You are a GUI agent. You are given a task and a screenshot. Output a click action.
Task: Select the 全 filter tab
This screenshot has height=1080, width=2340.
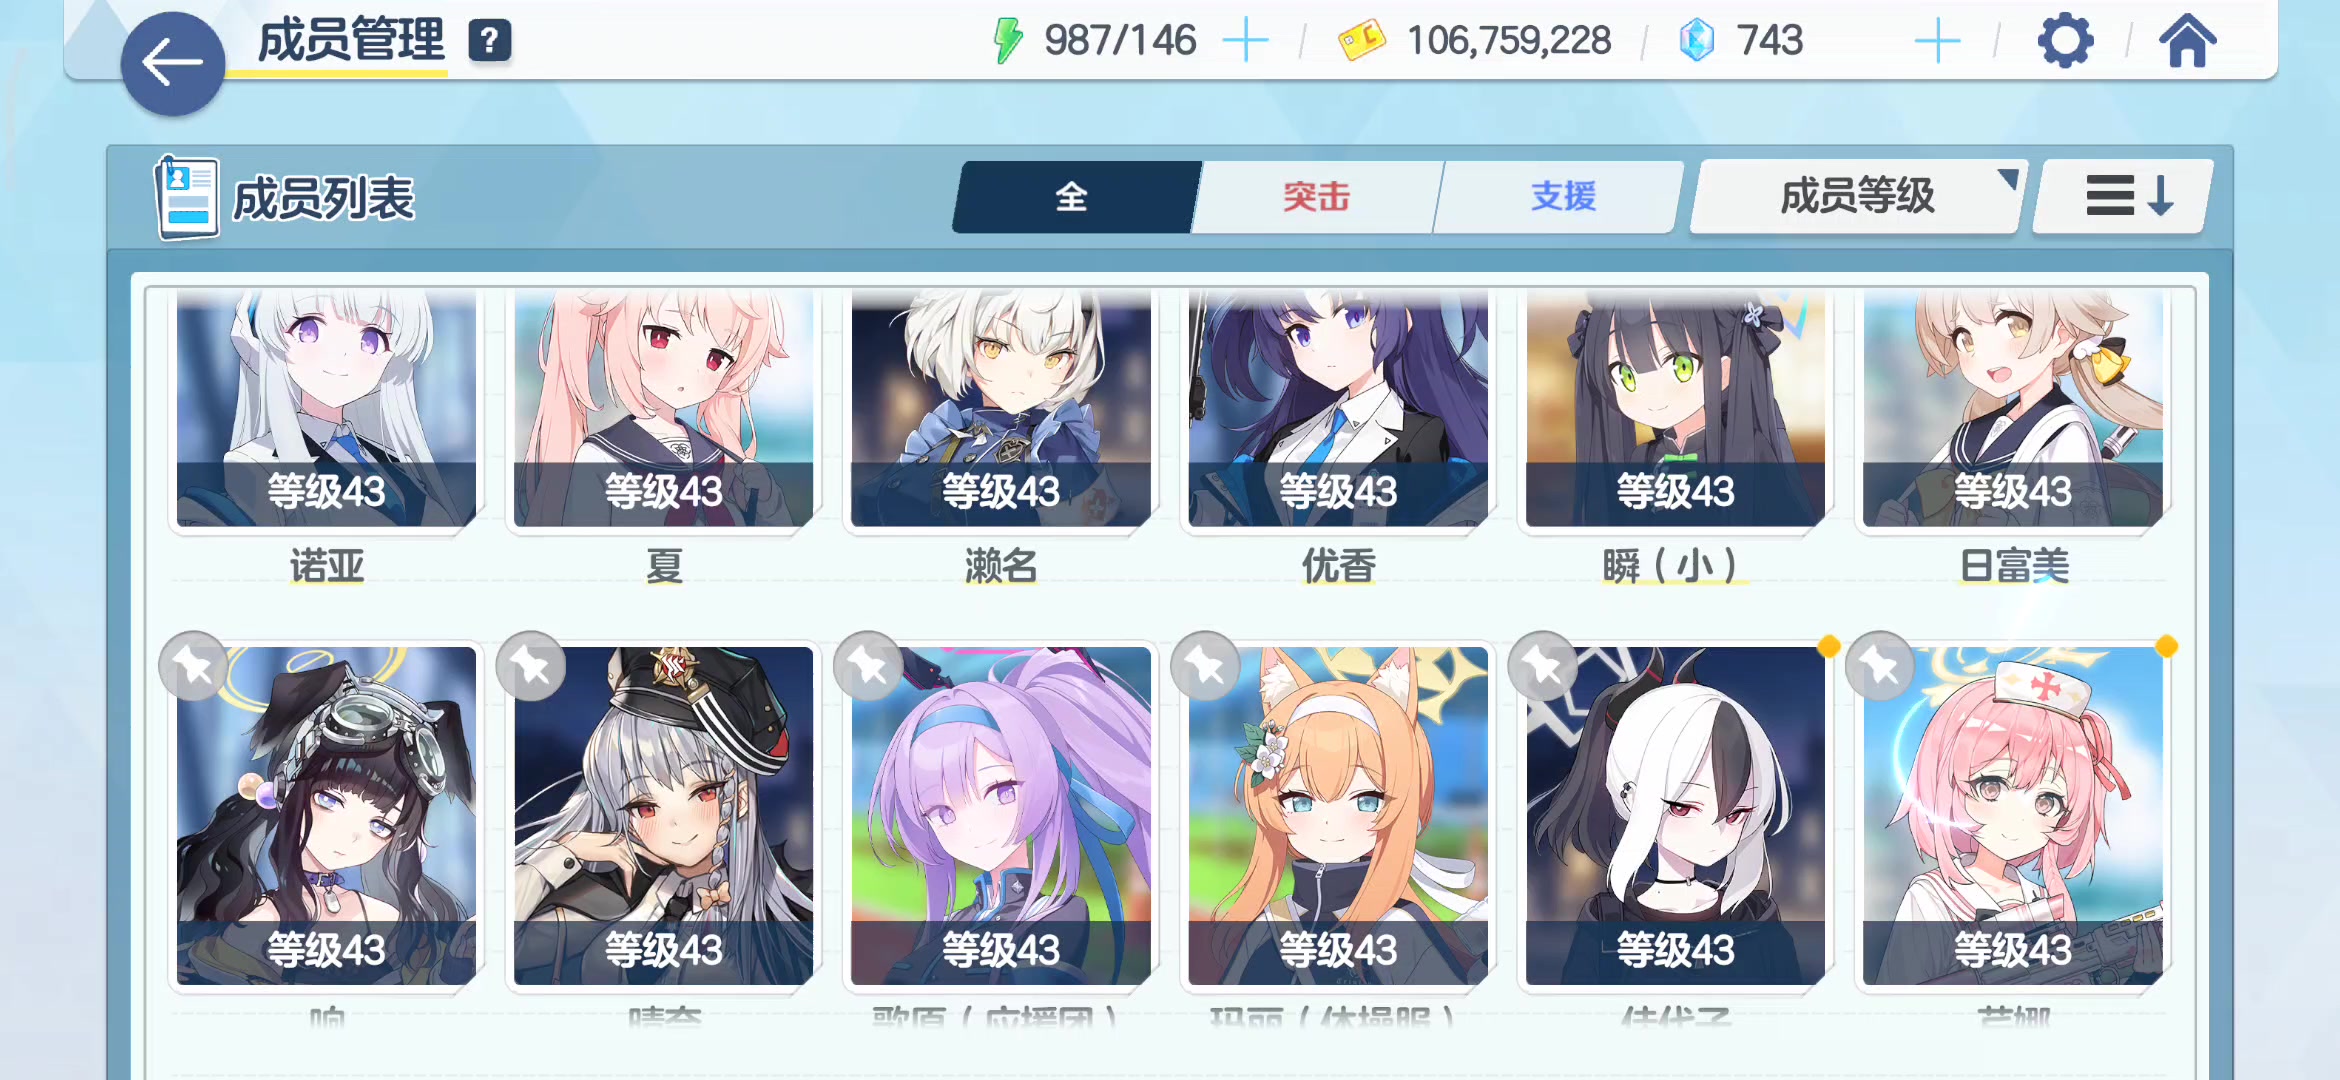1072,197
